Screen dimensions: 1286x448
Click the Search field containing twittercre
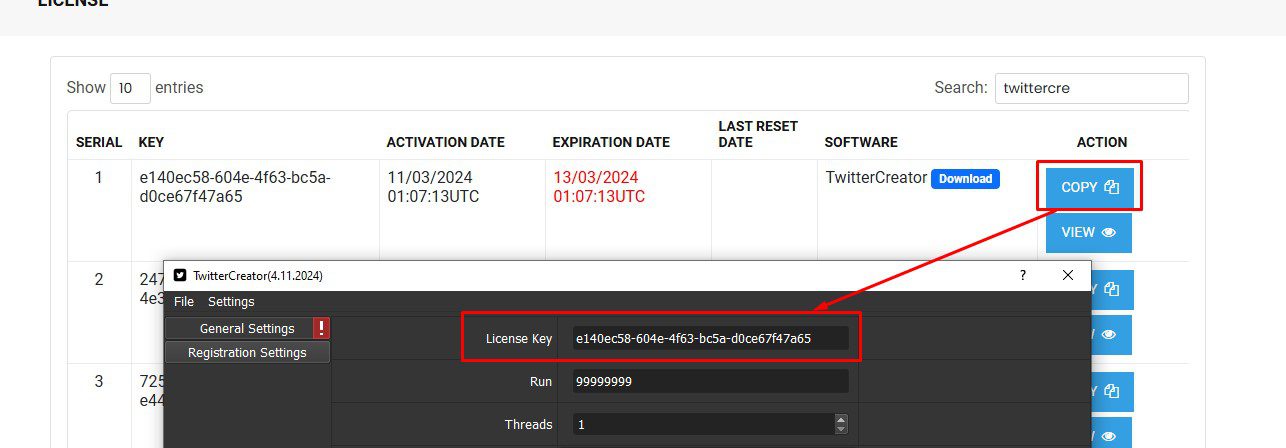pyautogui.click(x=1091, y=88)
